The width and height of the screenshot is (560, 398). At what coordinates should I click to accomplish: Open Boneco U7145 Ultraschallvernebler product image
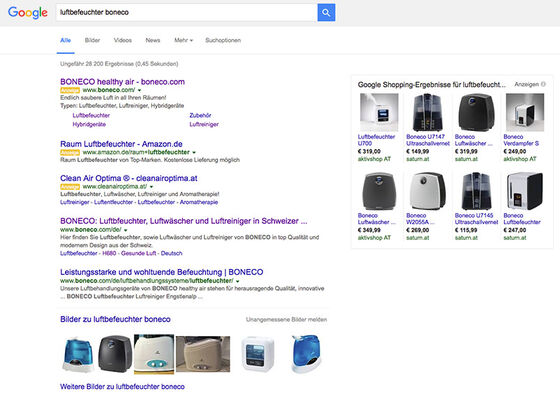[476, 191]
